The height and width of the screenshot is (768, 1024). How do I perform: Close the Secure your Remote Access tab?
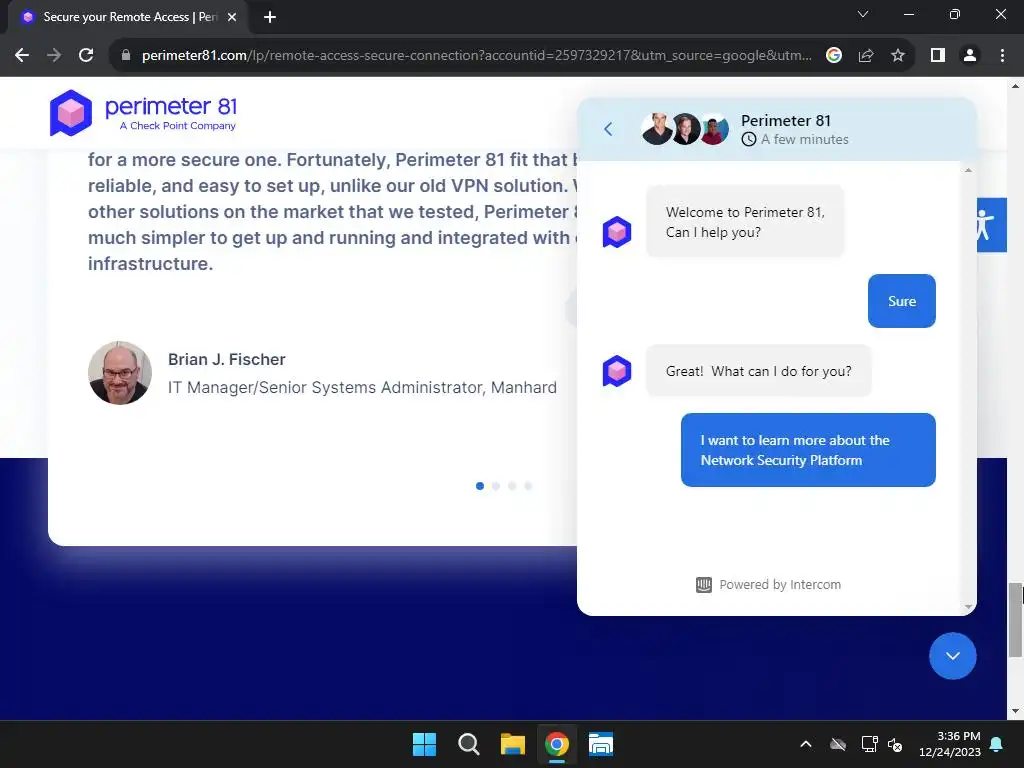tap(232, 17)
